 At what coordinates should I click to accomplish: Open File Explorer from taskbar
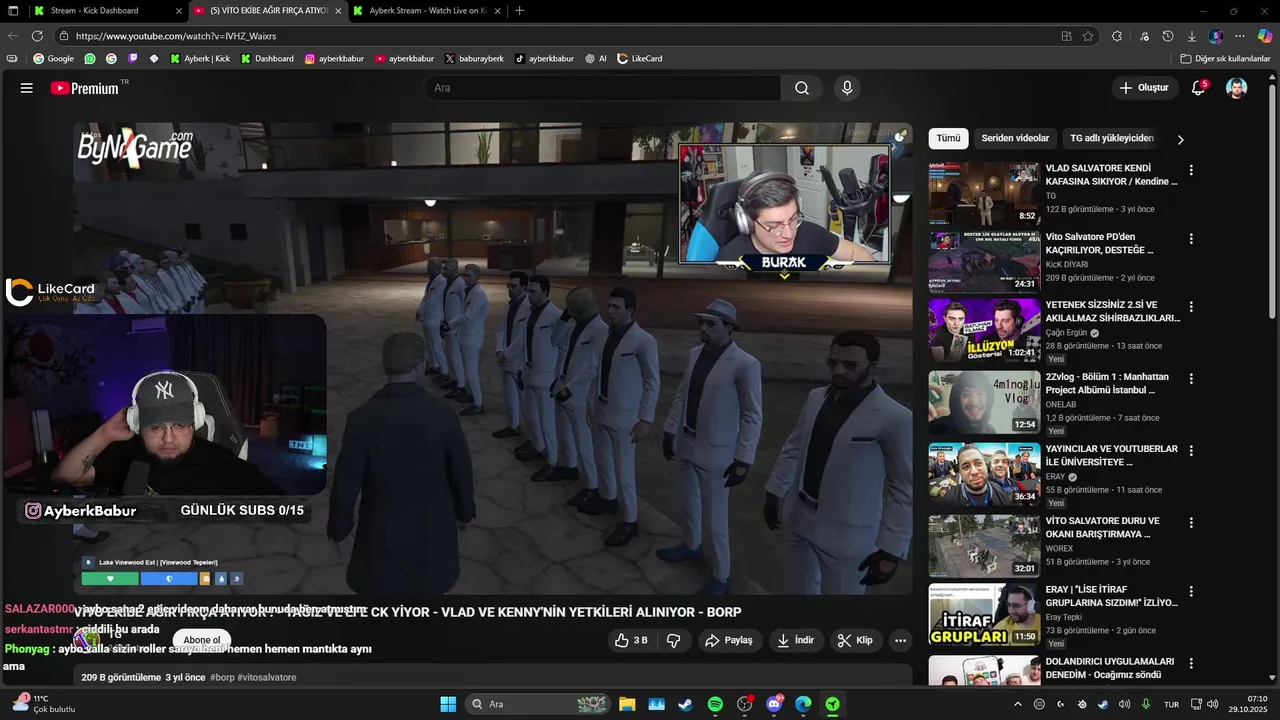(x=627, y=704)
